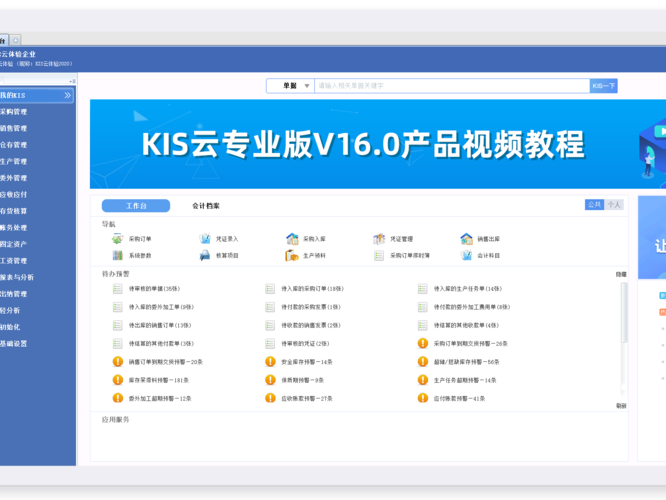
Task: Click warning icon for 采购订单到期交货预警
Action: pos(423,343)
